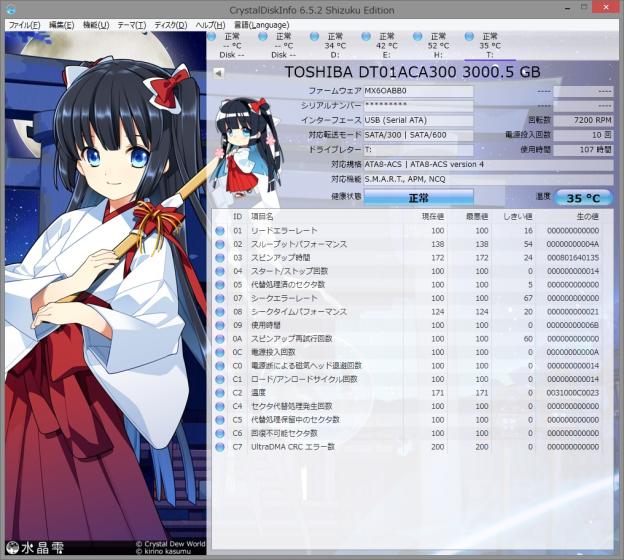
Task: Click the status orb for attribute C1
Action: 220,380
